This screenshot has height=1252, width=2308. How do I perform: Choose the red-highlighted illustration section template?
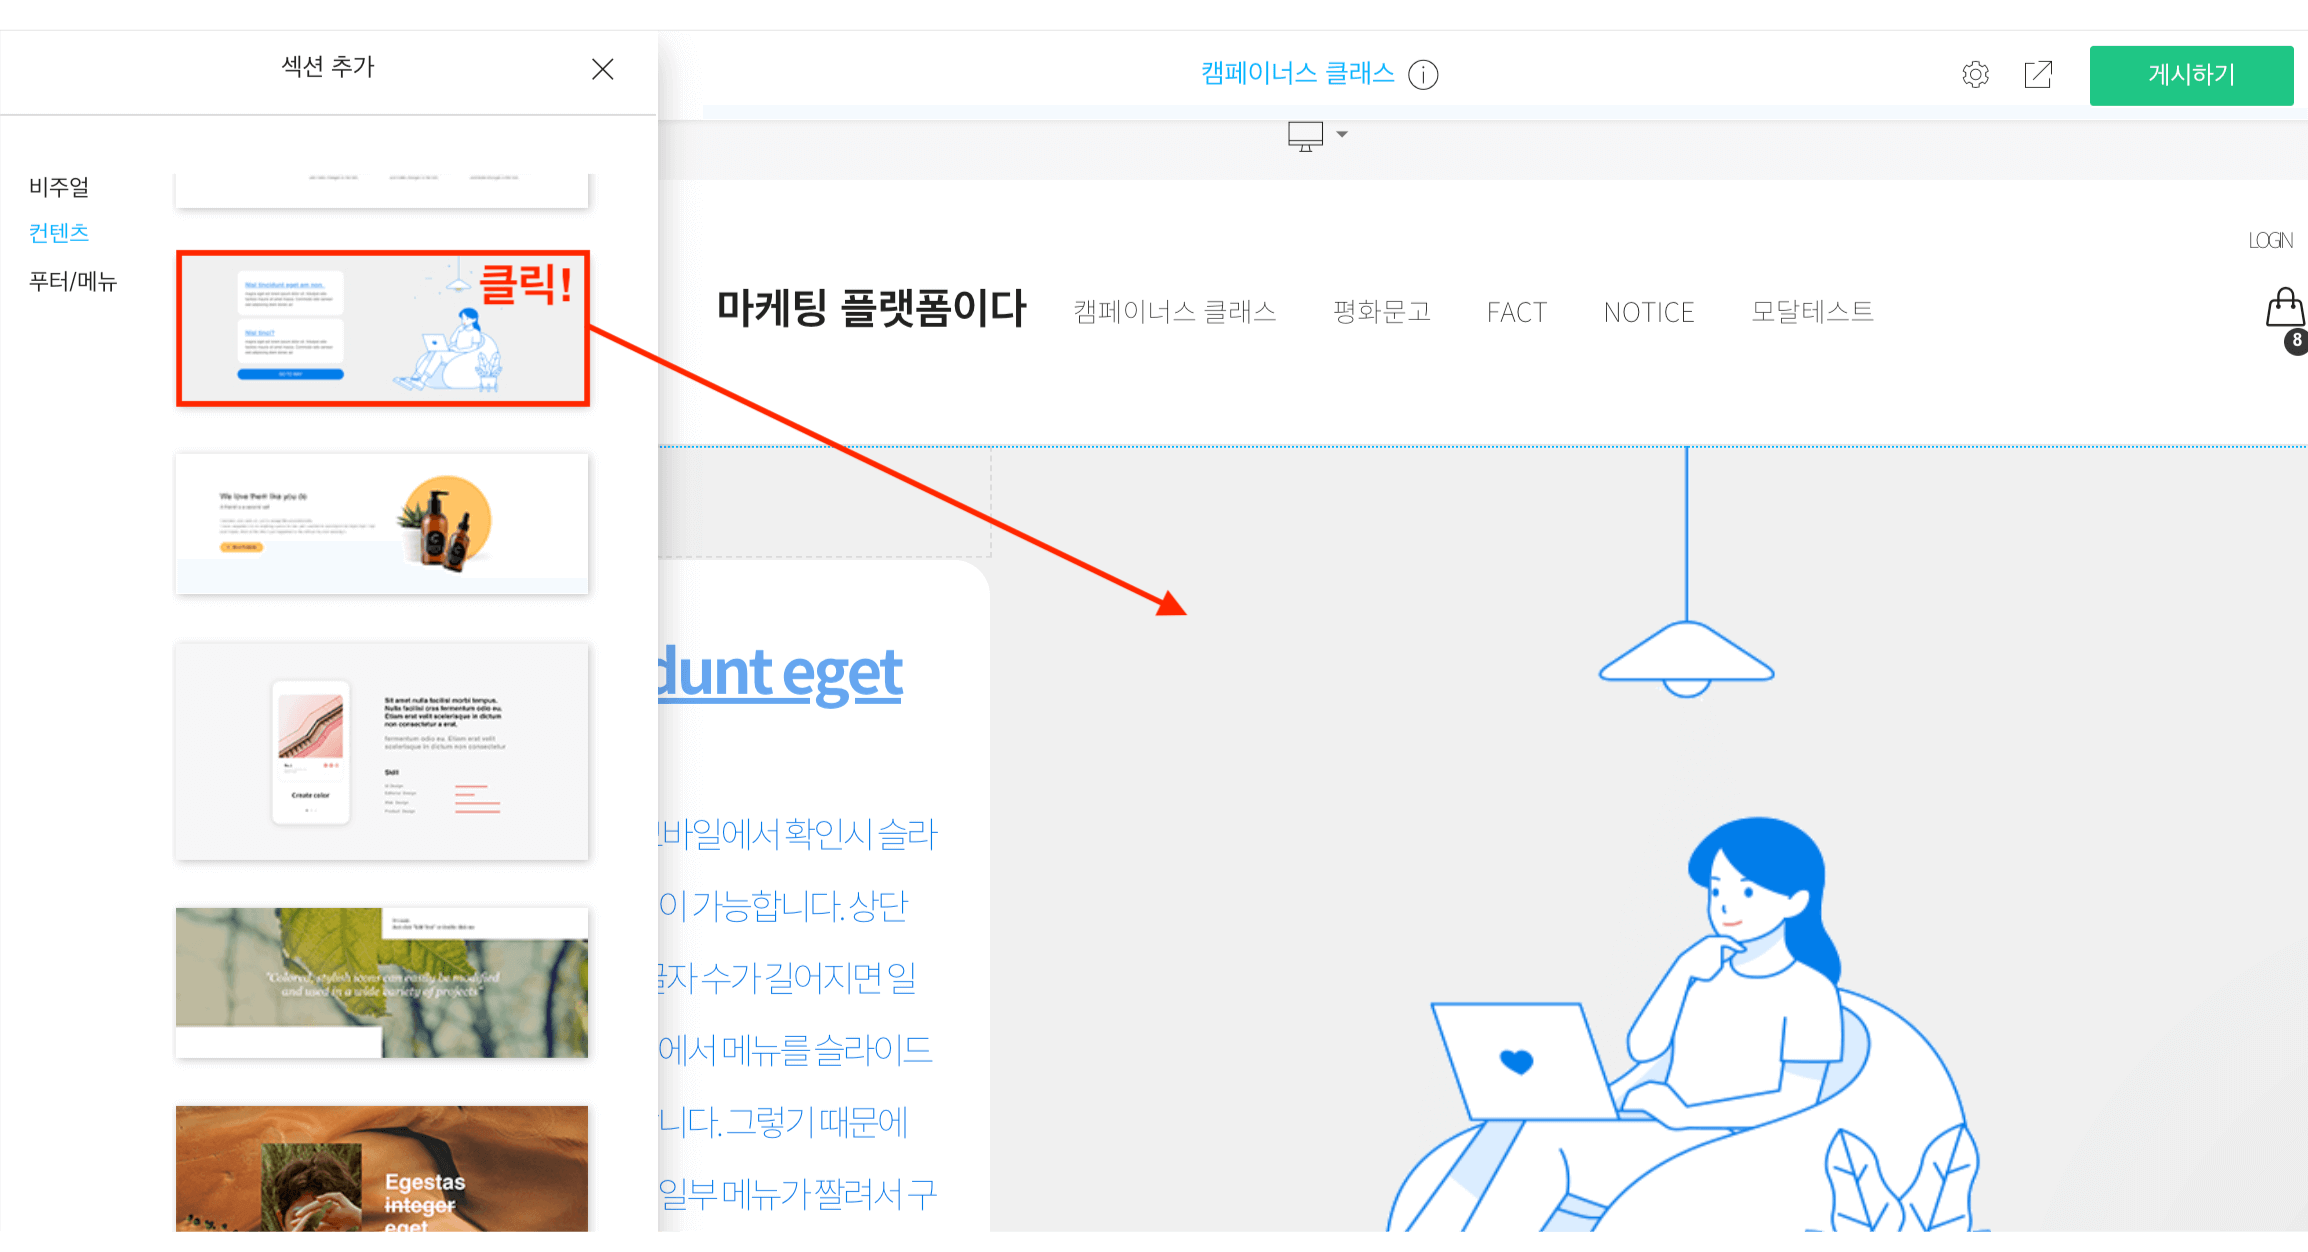pyautogui.click(x=382, y=328)
